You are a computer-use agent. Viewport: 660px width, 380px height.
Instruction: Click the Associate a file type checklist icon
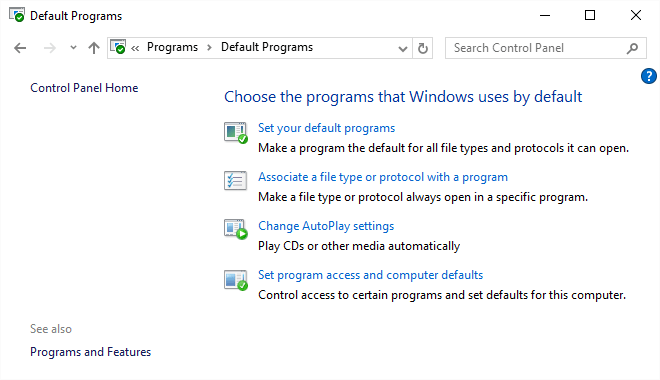(235, 181)
